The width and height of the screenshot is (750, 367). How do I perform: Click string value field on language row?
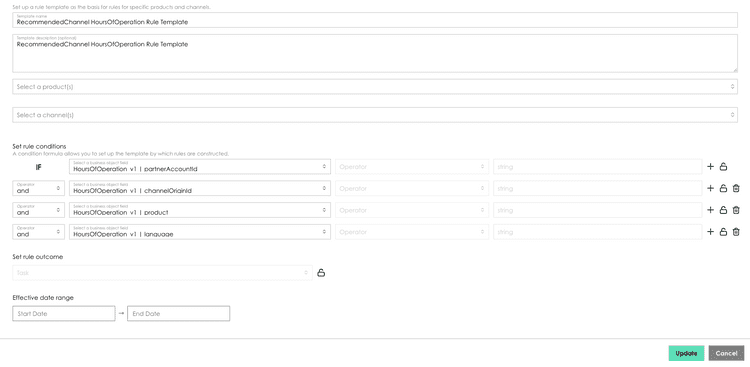click(x=598, y=232)
